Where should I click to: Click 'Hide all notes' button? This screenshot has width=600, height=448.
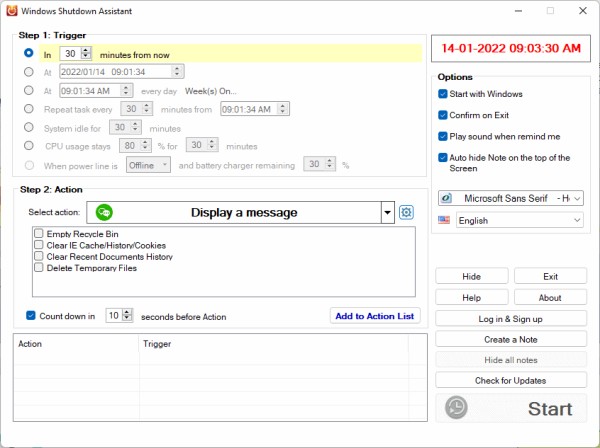point(511,360)
